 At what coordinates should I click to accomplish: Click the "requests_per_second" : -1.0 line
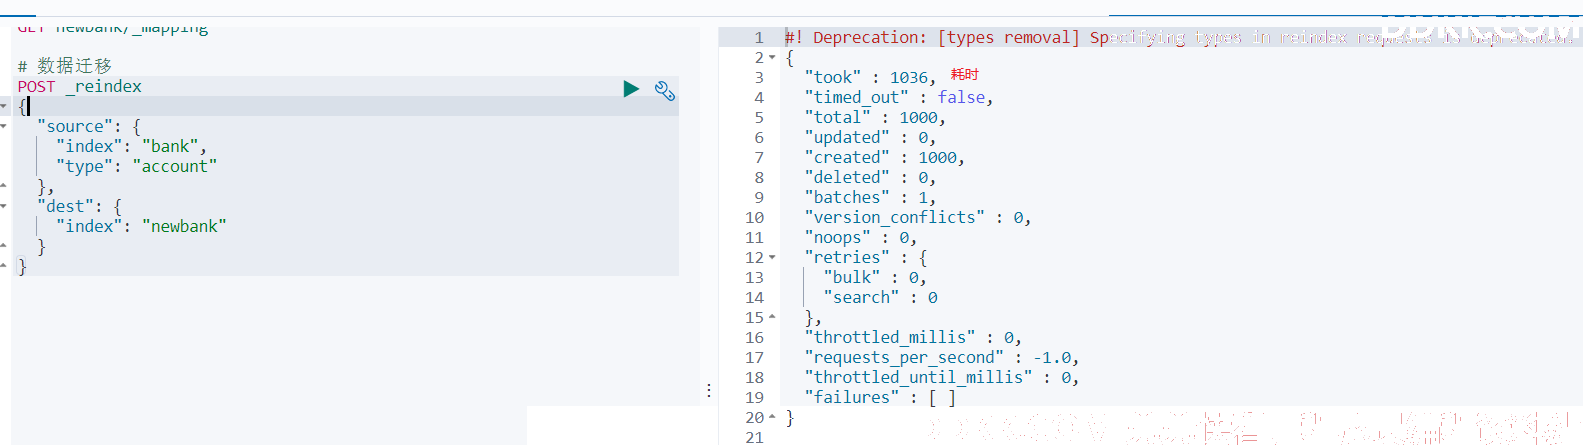(942, 357)
